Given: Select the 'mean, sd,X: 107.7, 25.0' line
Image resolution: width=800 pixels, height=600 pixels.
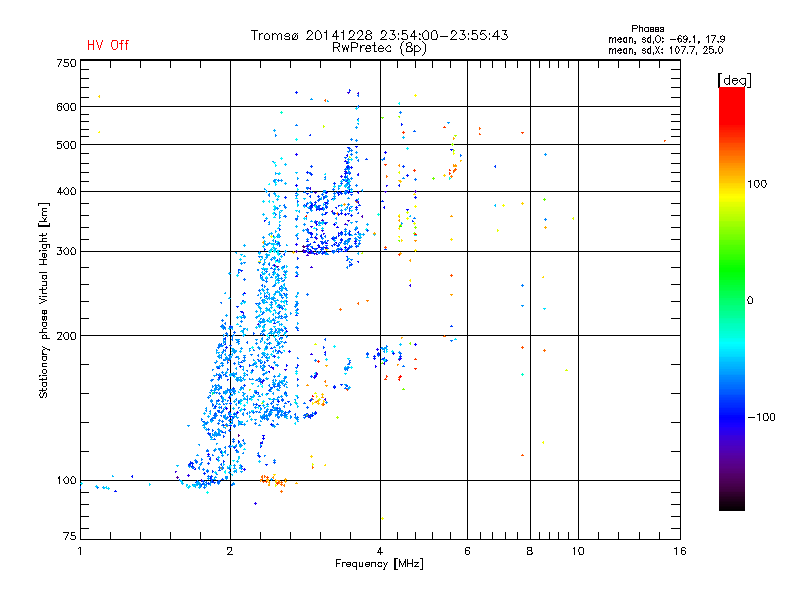Looking at the screenshot, I should point(665,50).
